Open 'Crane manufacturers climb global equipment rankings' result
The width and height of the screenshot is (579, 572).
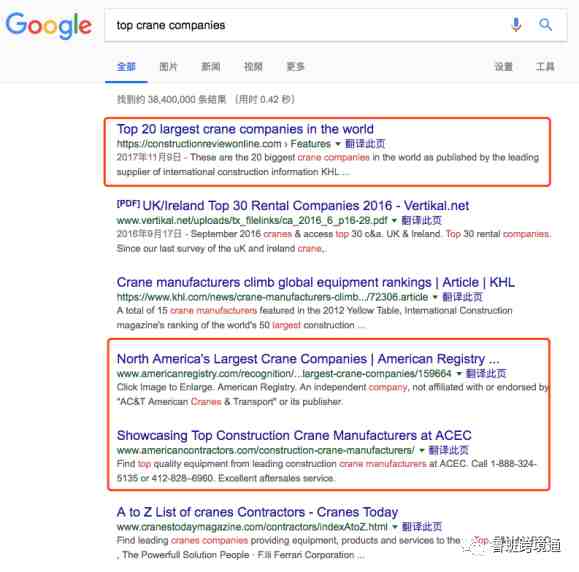click(x=316, y=282)
